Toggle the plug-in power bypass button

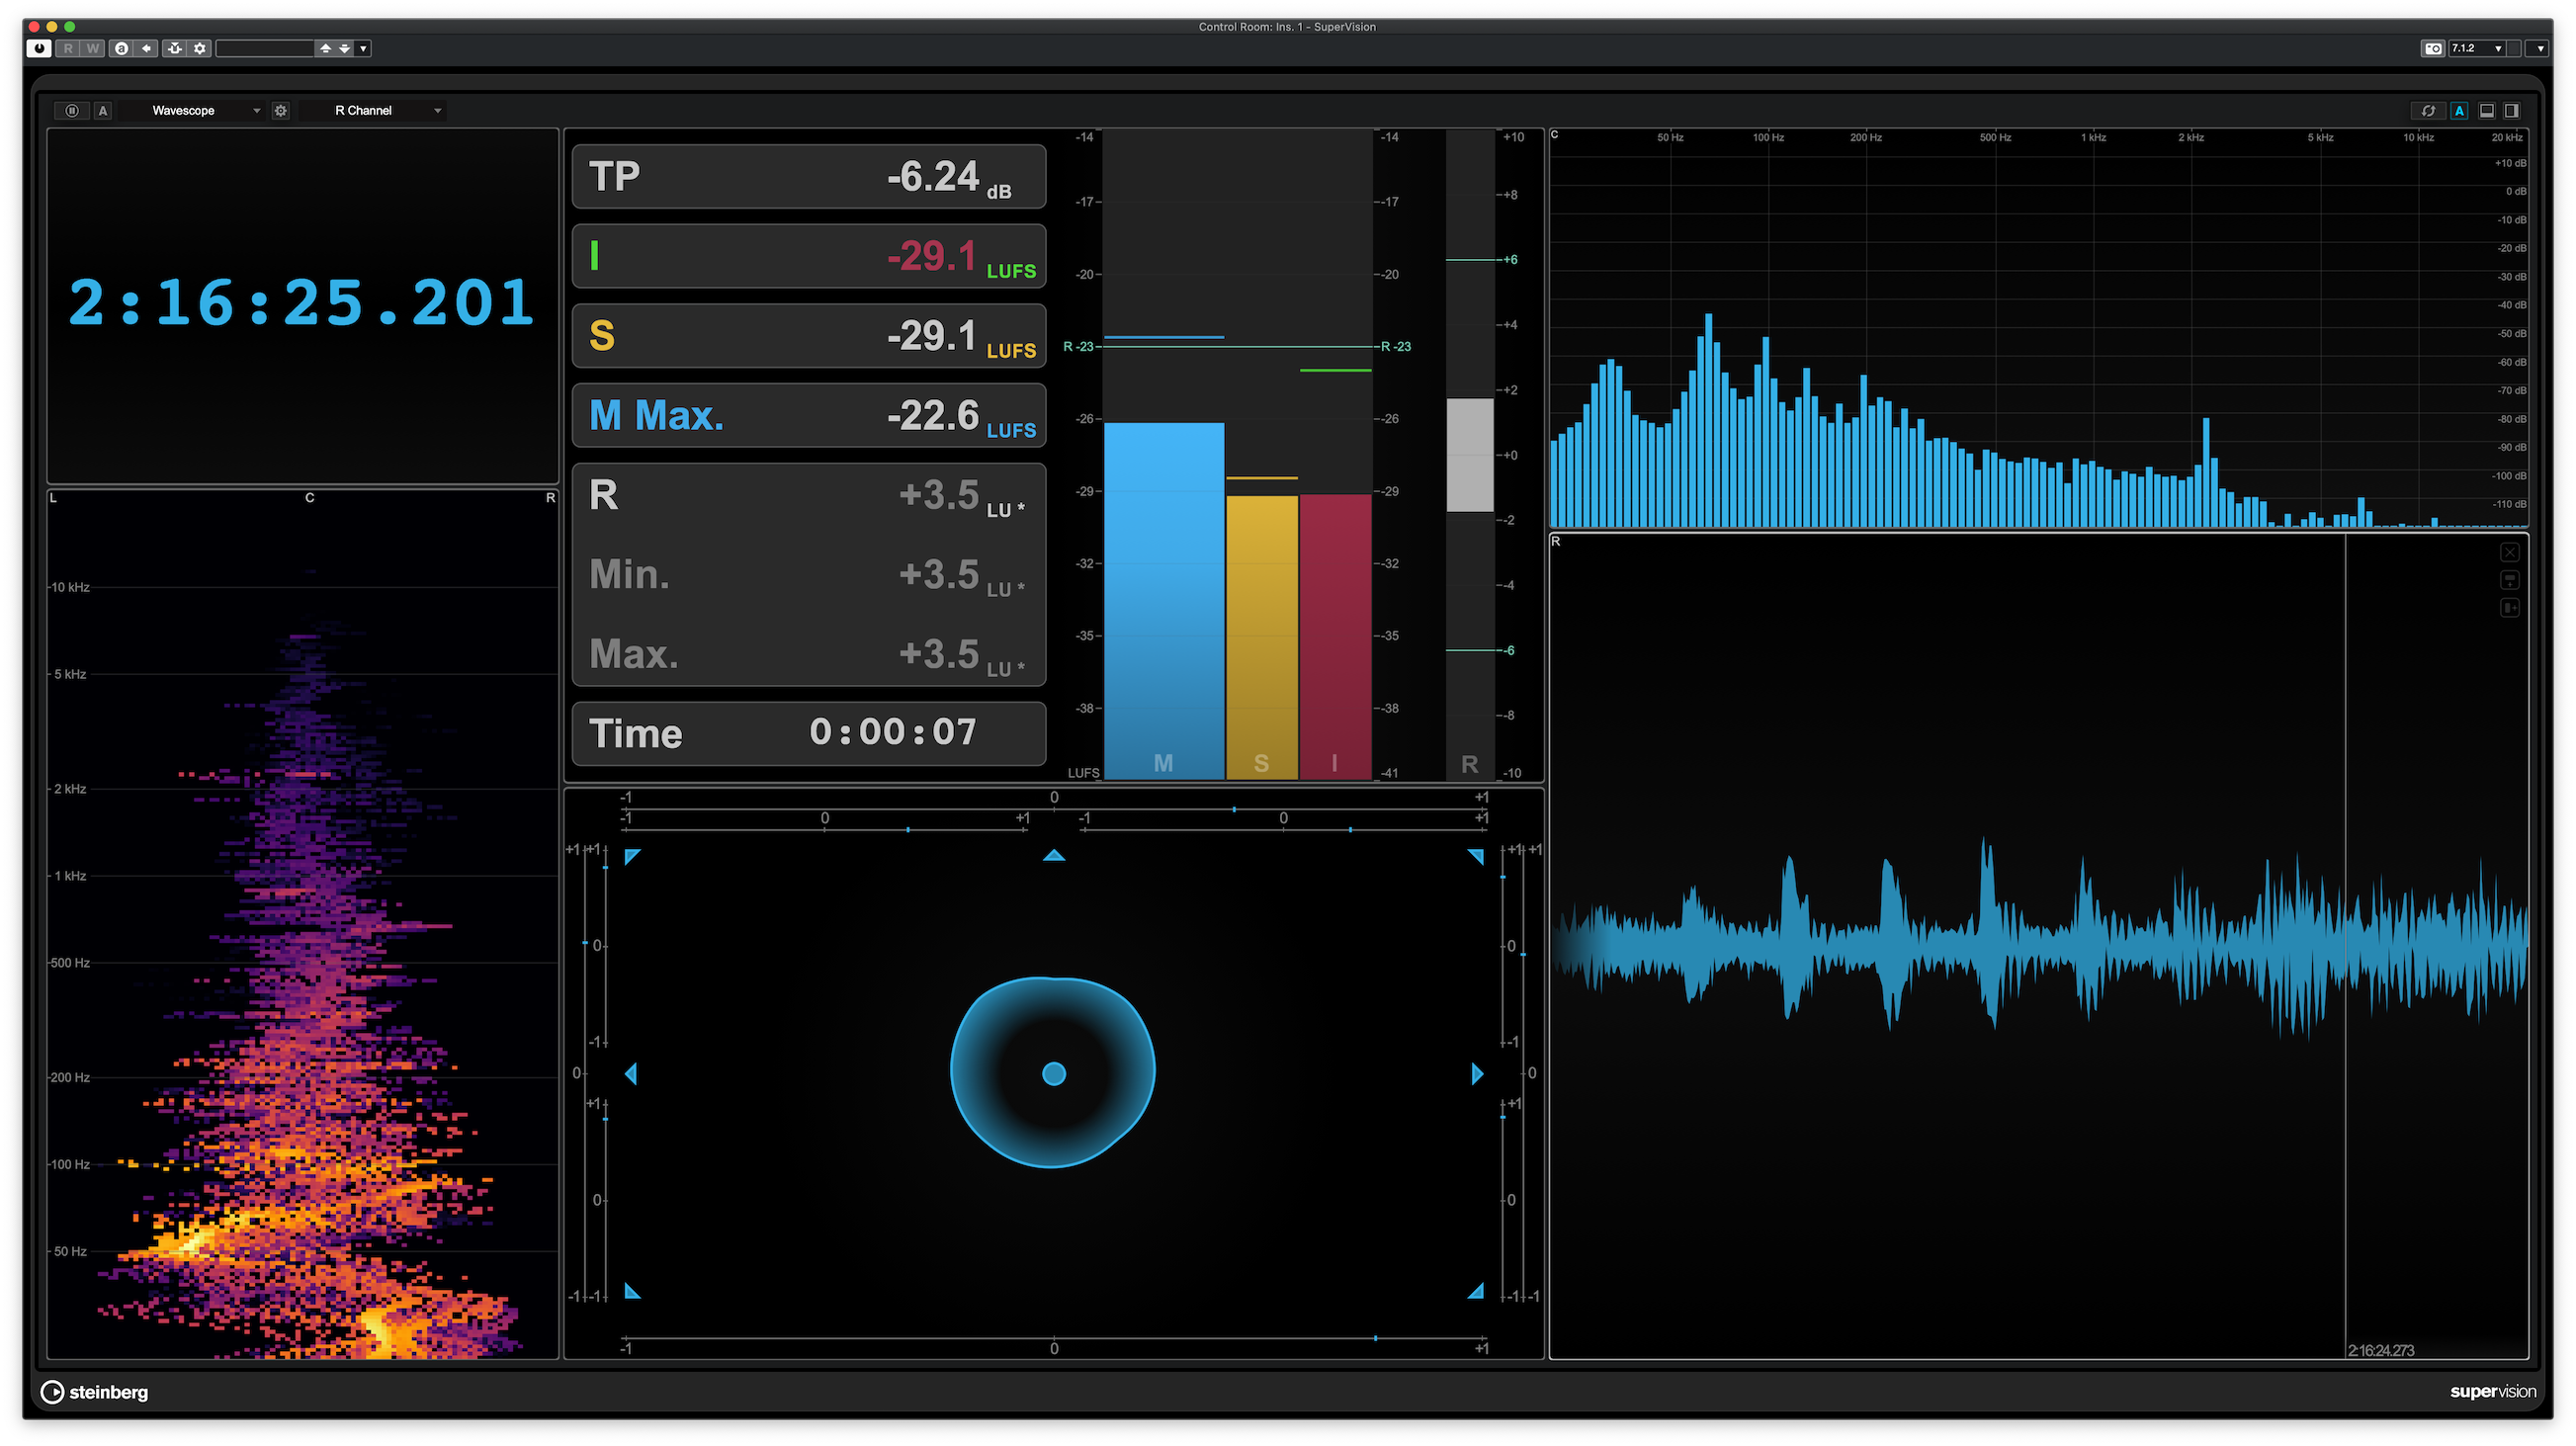(39, 48)
